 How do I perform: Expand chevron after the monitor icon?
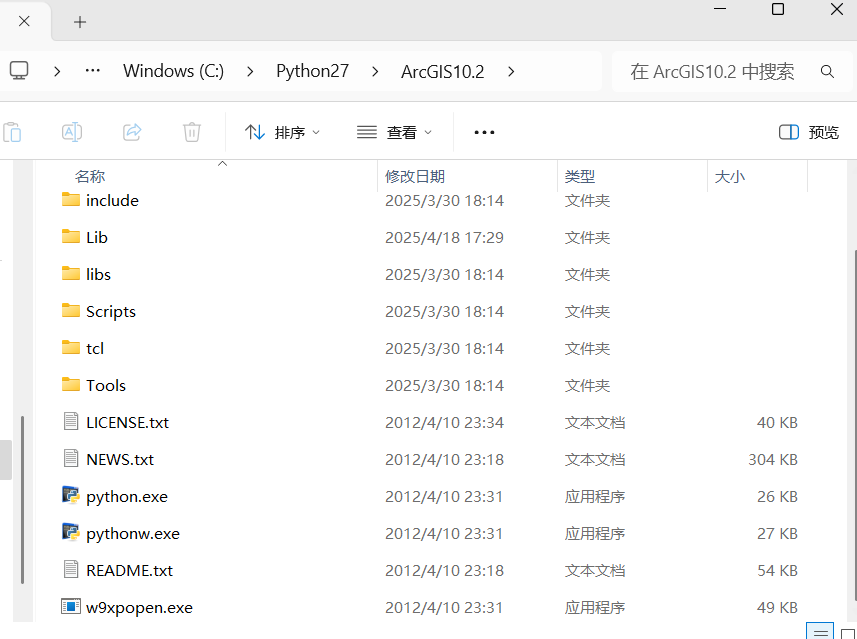pyautogui.click(x=57, y=72)
